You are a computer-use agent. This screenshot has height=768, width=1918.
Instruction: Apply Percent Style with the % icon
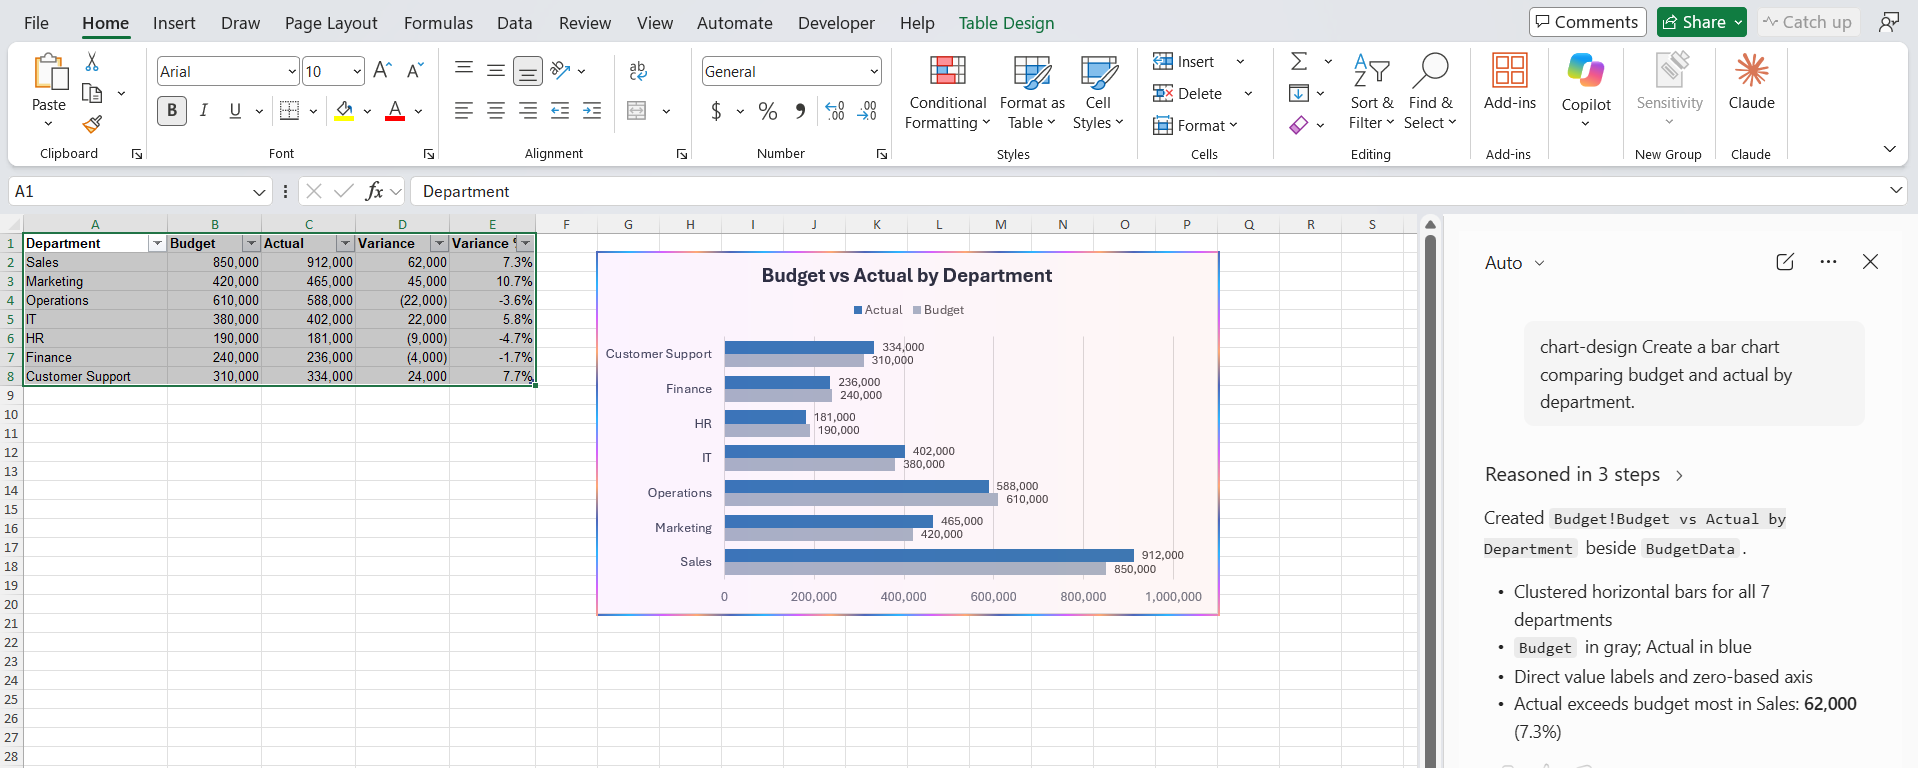(x=768, y=111)
